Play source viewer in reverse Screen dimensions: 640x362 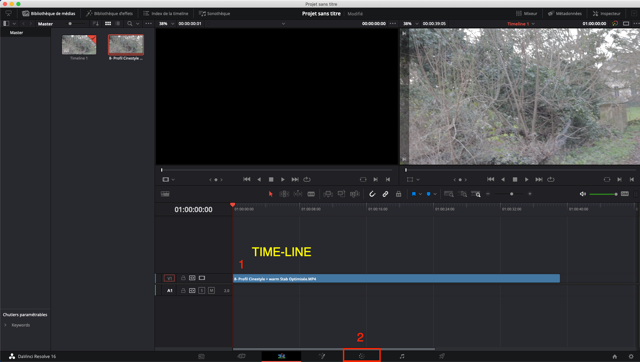coord(259,180)
